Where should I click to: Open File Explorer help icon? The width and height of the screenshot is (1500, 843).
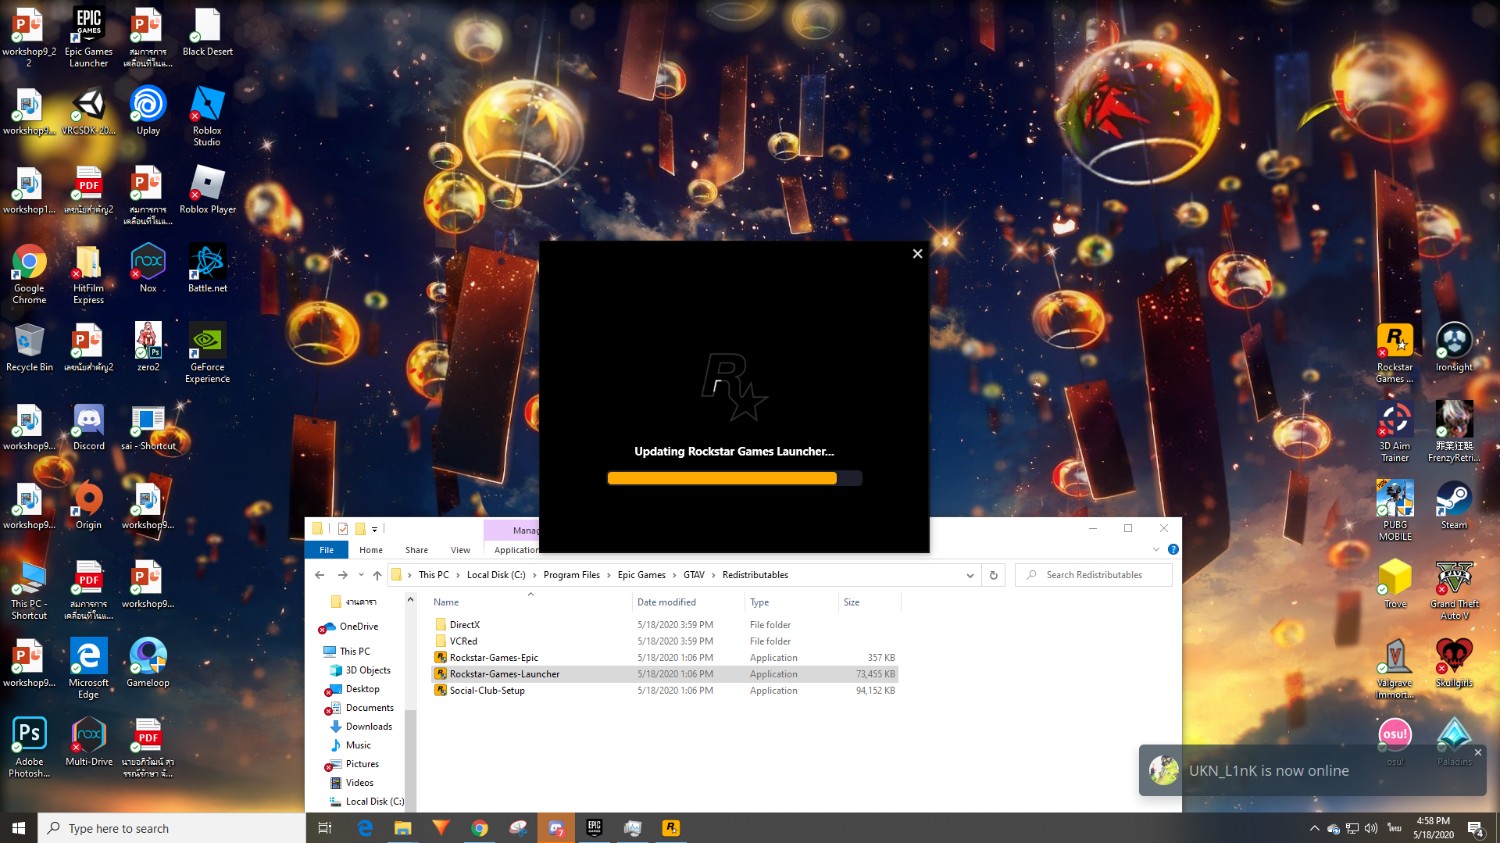click(1173, 549)
